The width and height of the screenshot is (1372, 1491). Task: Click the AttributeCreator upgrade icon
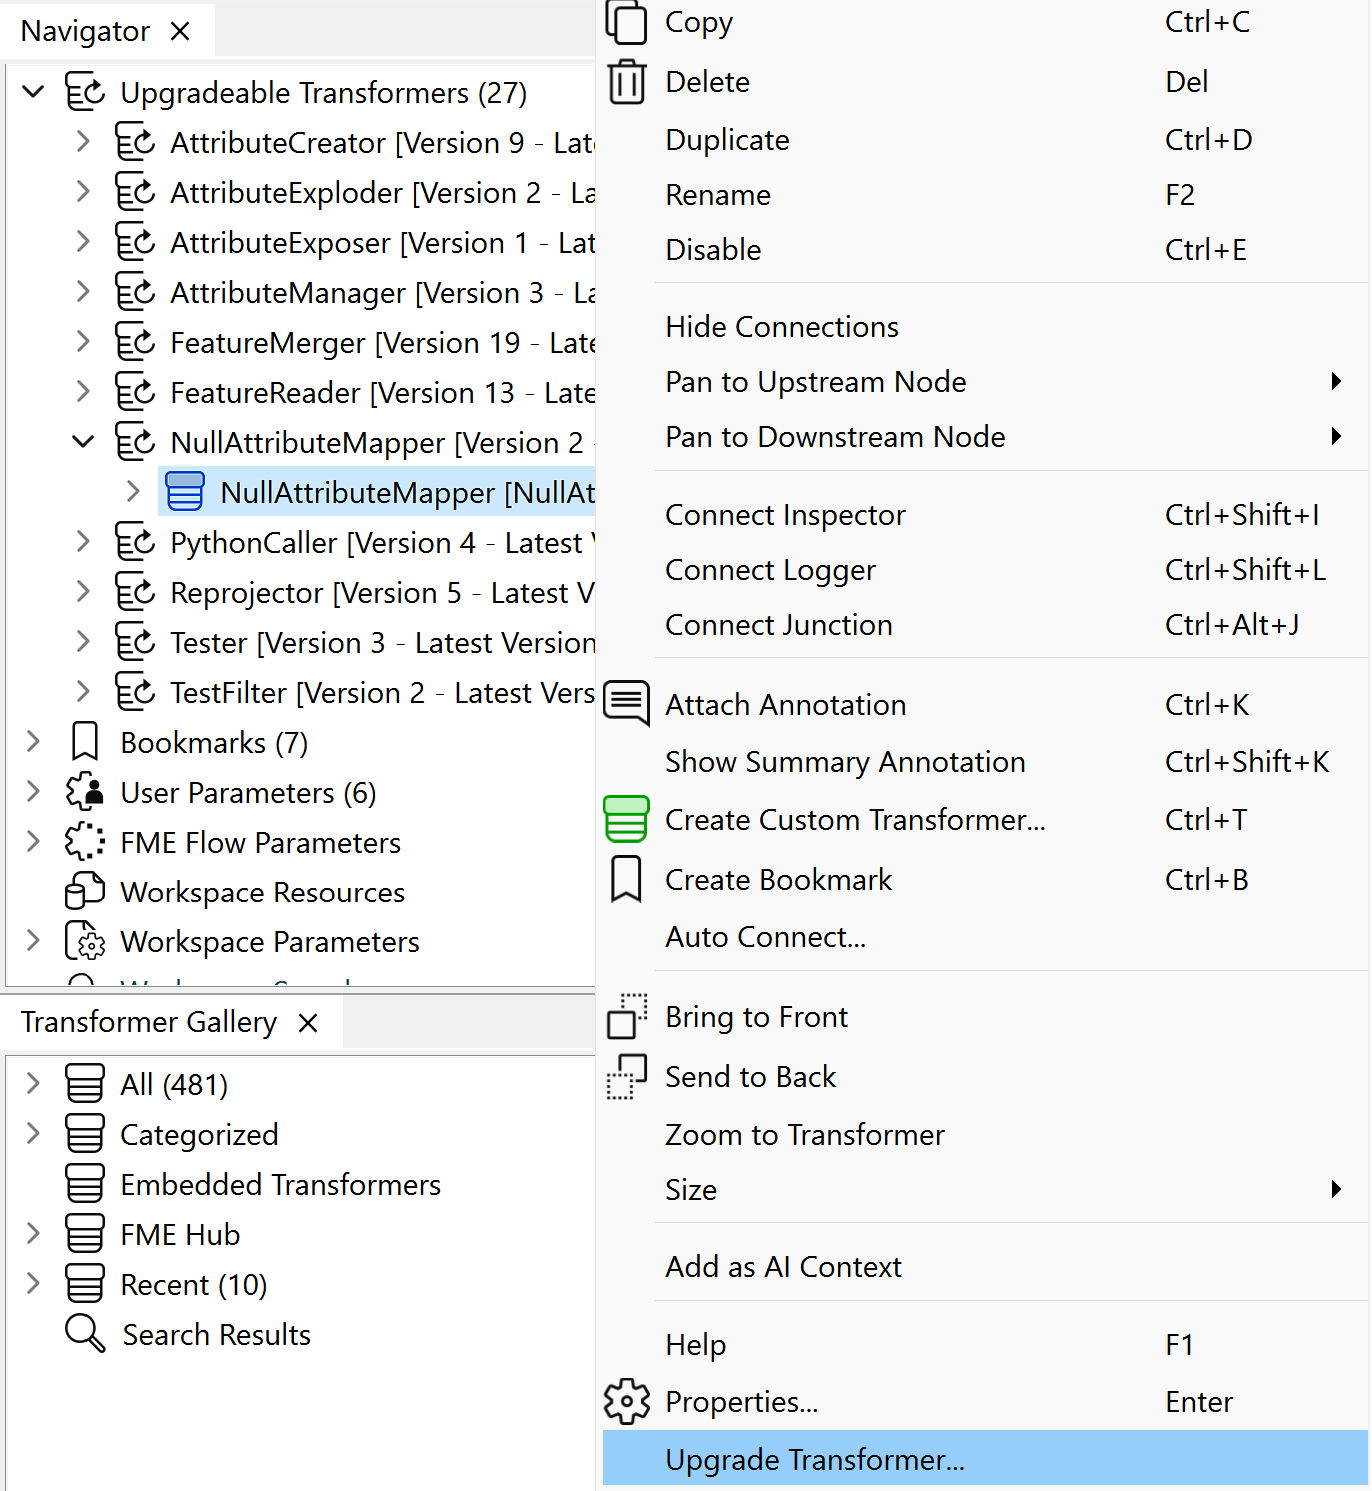[135, 142]
